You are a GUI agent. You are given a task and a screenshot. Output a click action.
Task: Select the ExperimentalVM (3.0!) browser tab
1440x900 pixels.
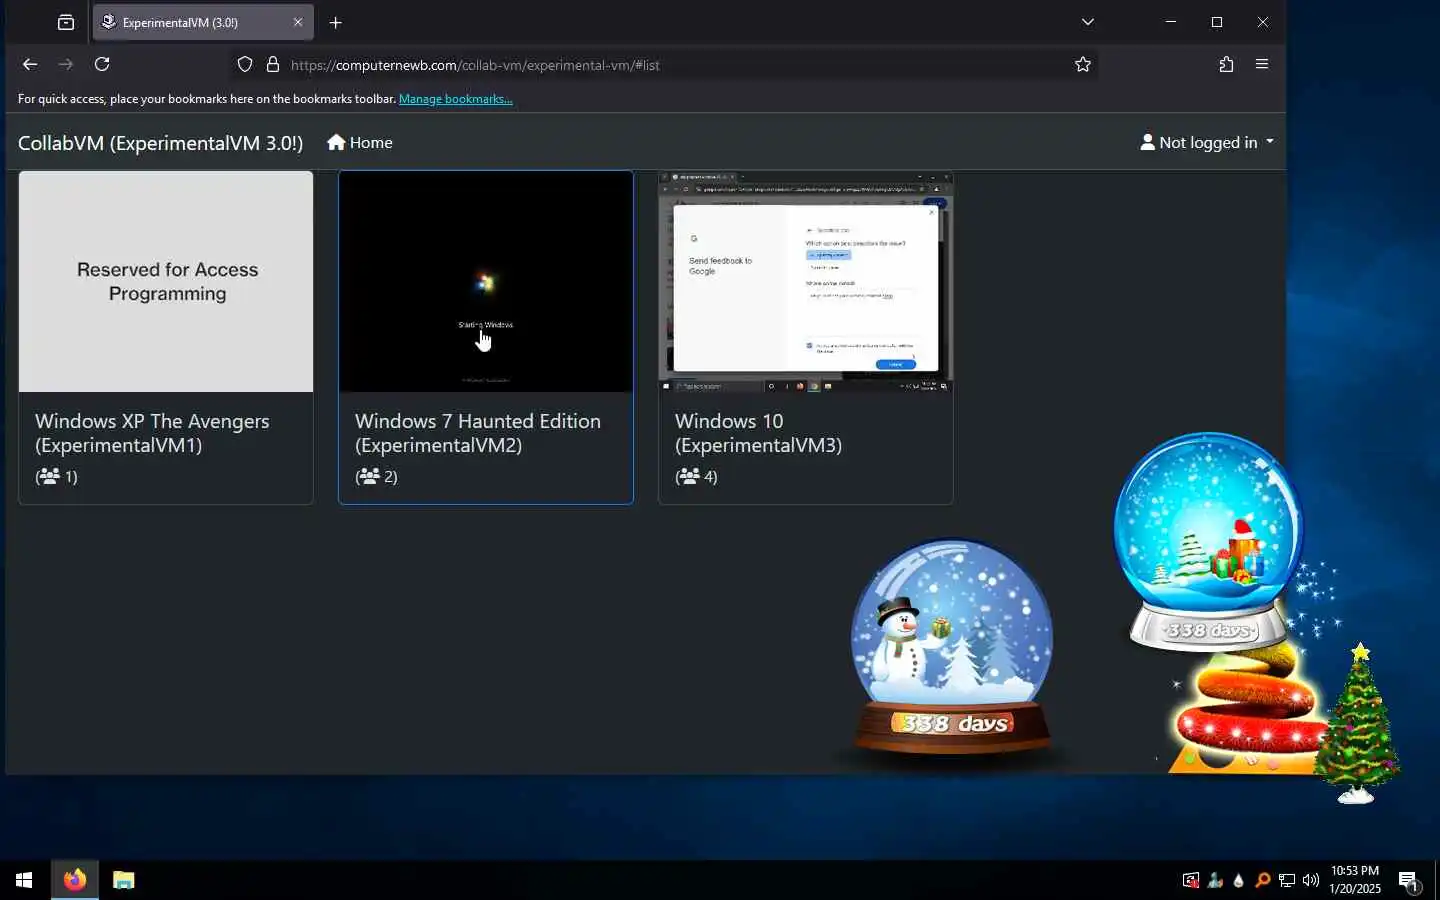[x=203, y=22]
